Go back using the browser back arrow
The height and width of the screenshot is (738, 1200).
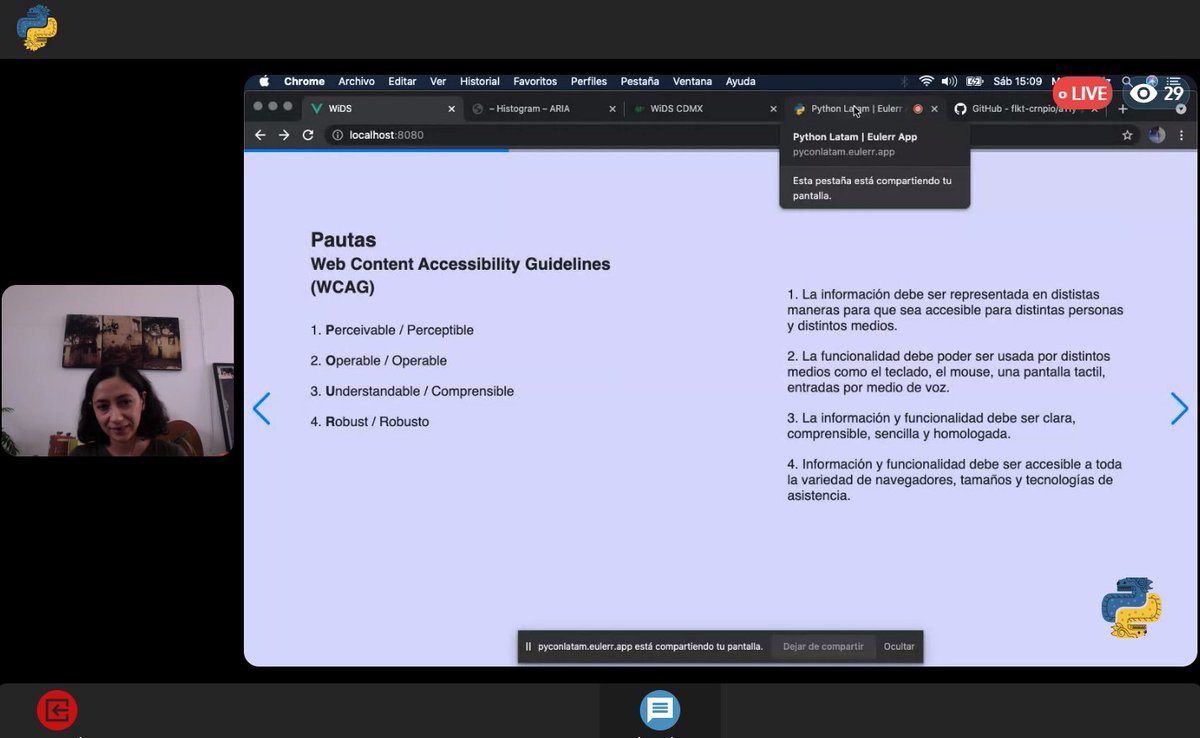260,134
